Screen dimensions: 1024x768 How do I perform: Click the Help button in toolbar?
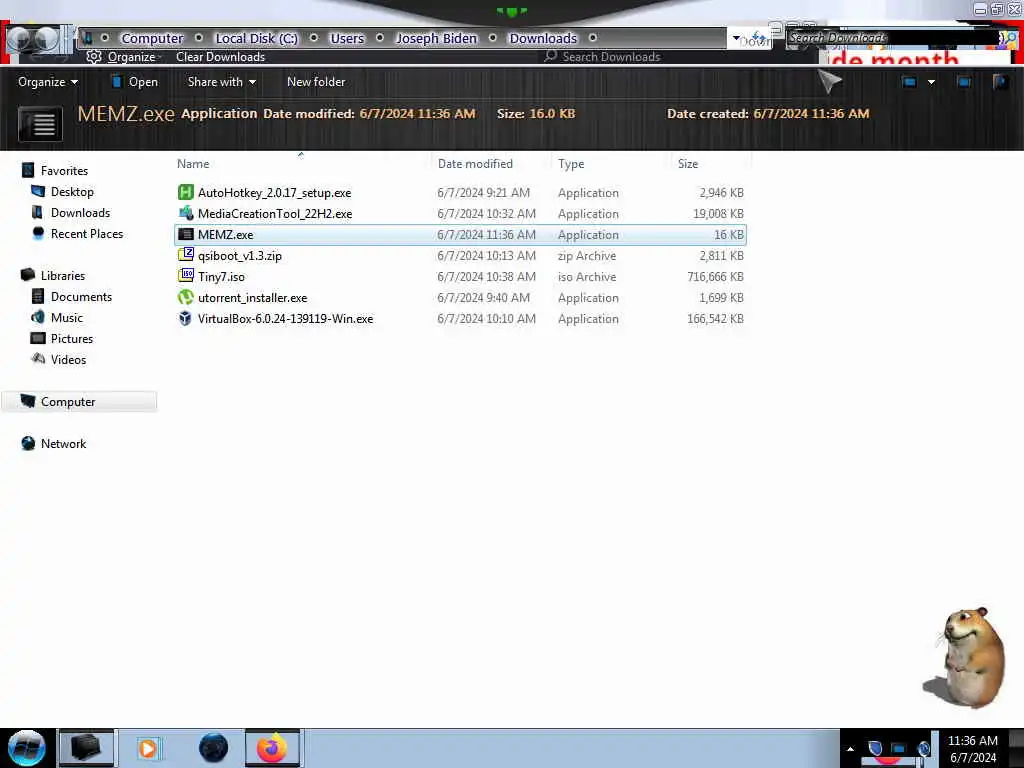pyautogui.click(x=1000, y=82)
